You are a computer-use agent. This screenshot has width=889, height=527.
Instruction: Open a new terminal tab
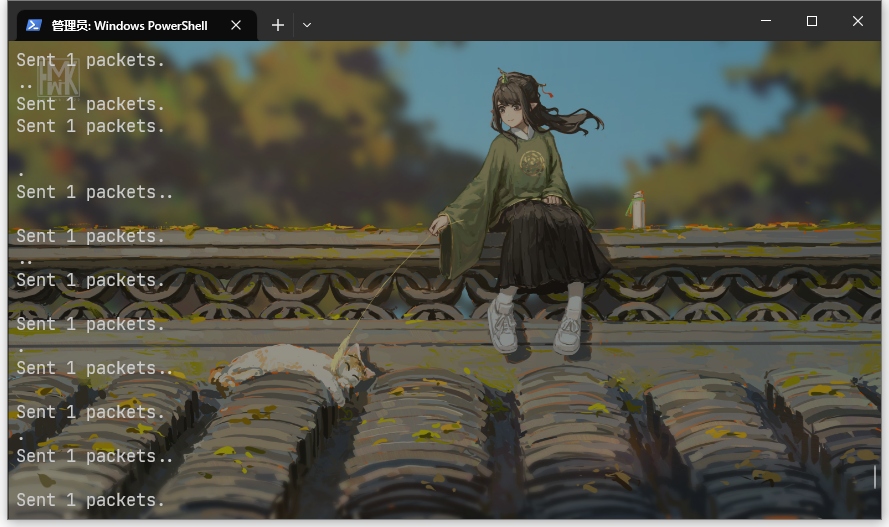click(278, 26)
